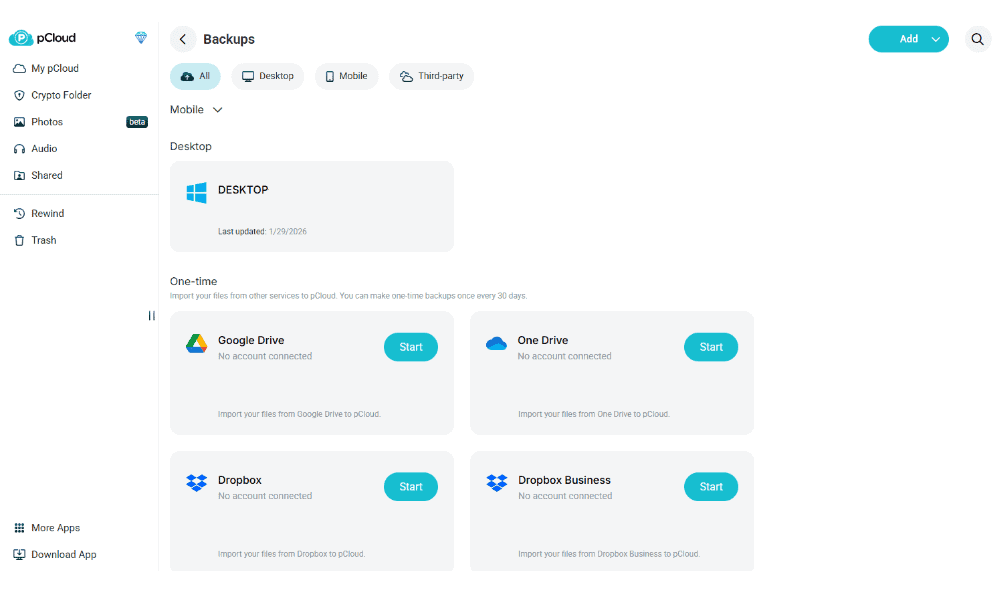Open Rewind from the sidebar
Image resolution: width=1000 pixels, height=600 pixels.
point(47,213)
